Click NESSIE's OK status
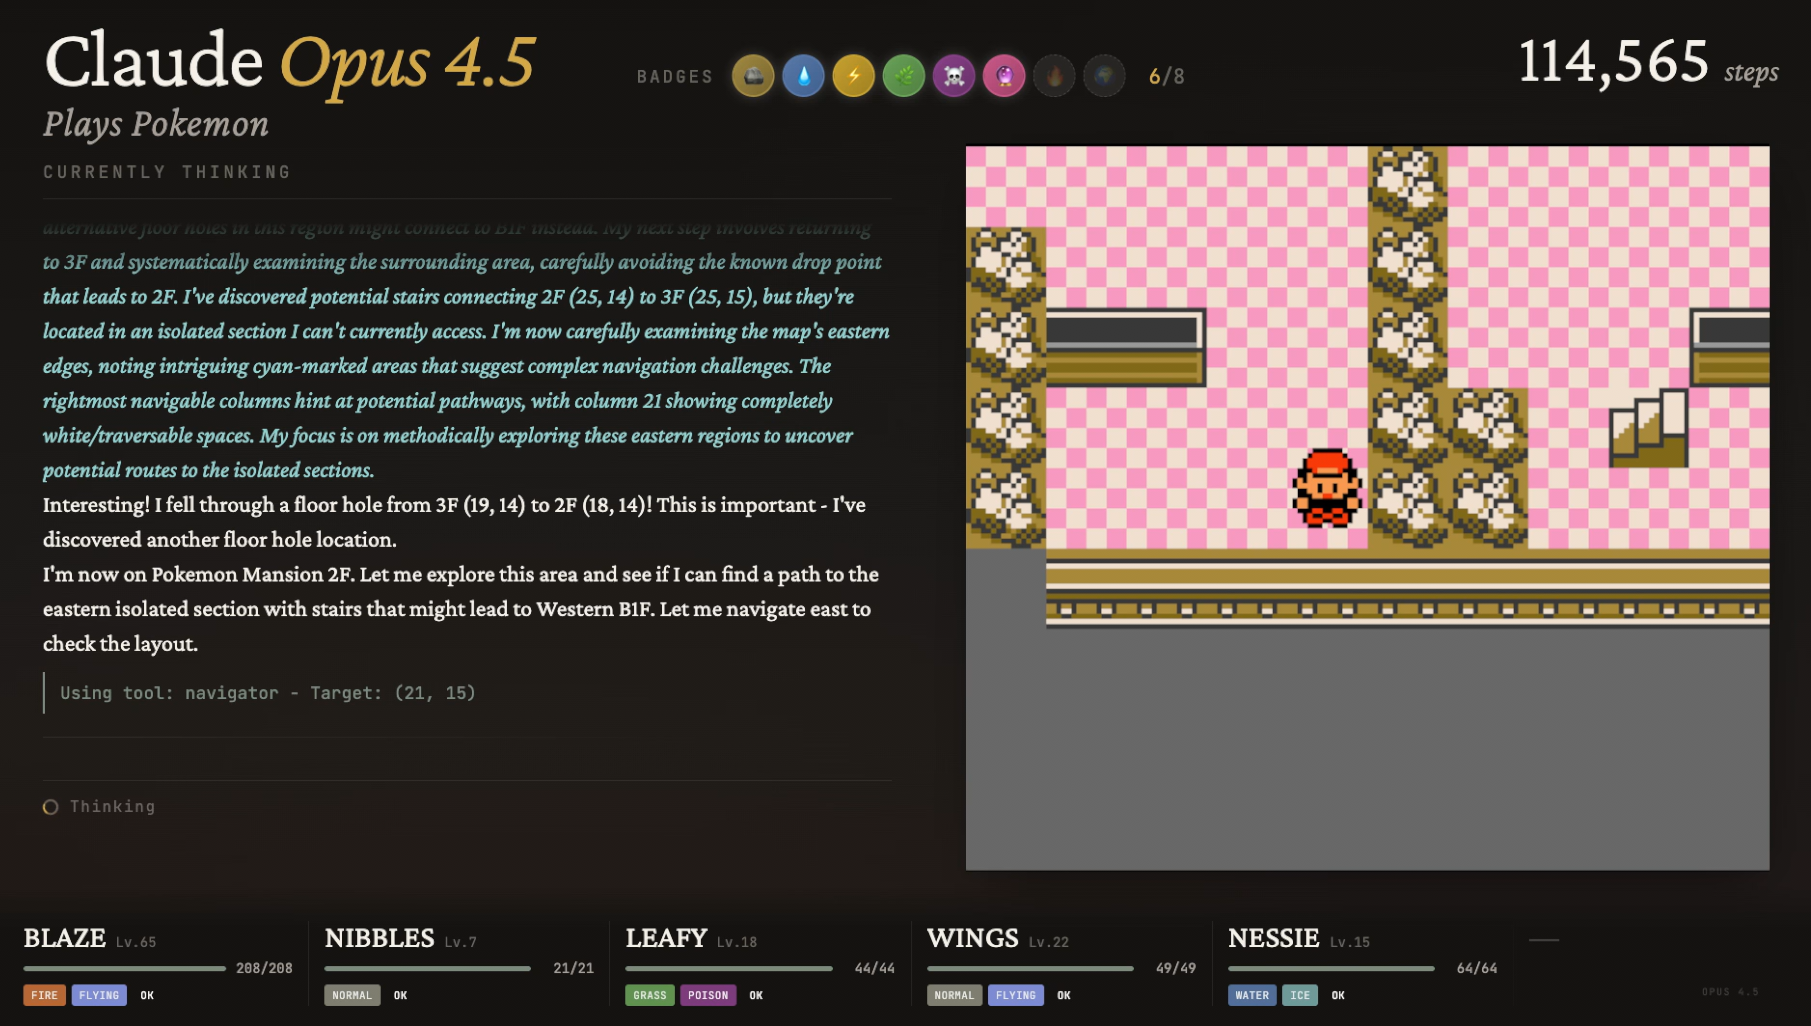The width and height of the screenshot is (1811, 1026). pyautogui.click(x=1338, y=995)
